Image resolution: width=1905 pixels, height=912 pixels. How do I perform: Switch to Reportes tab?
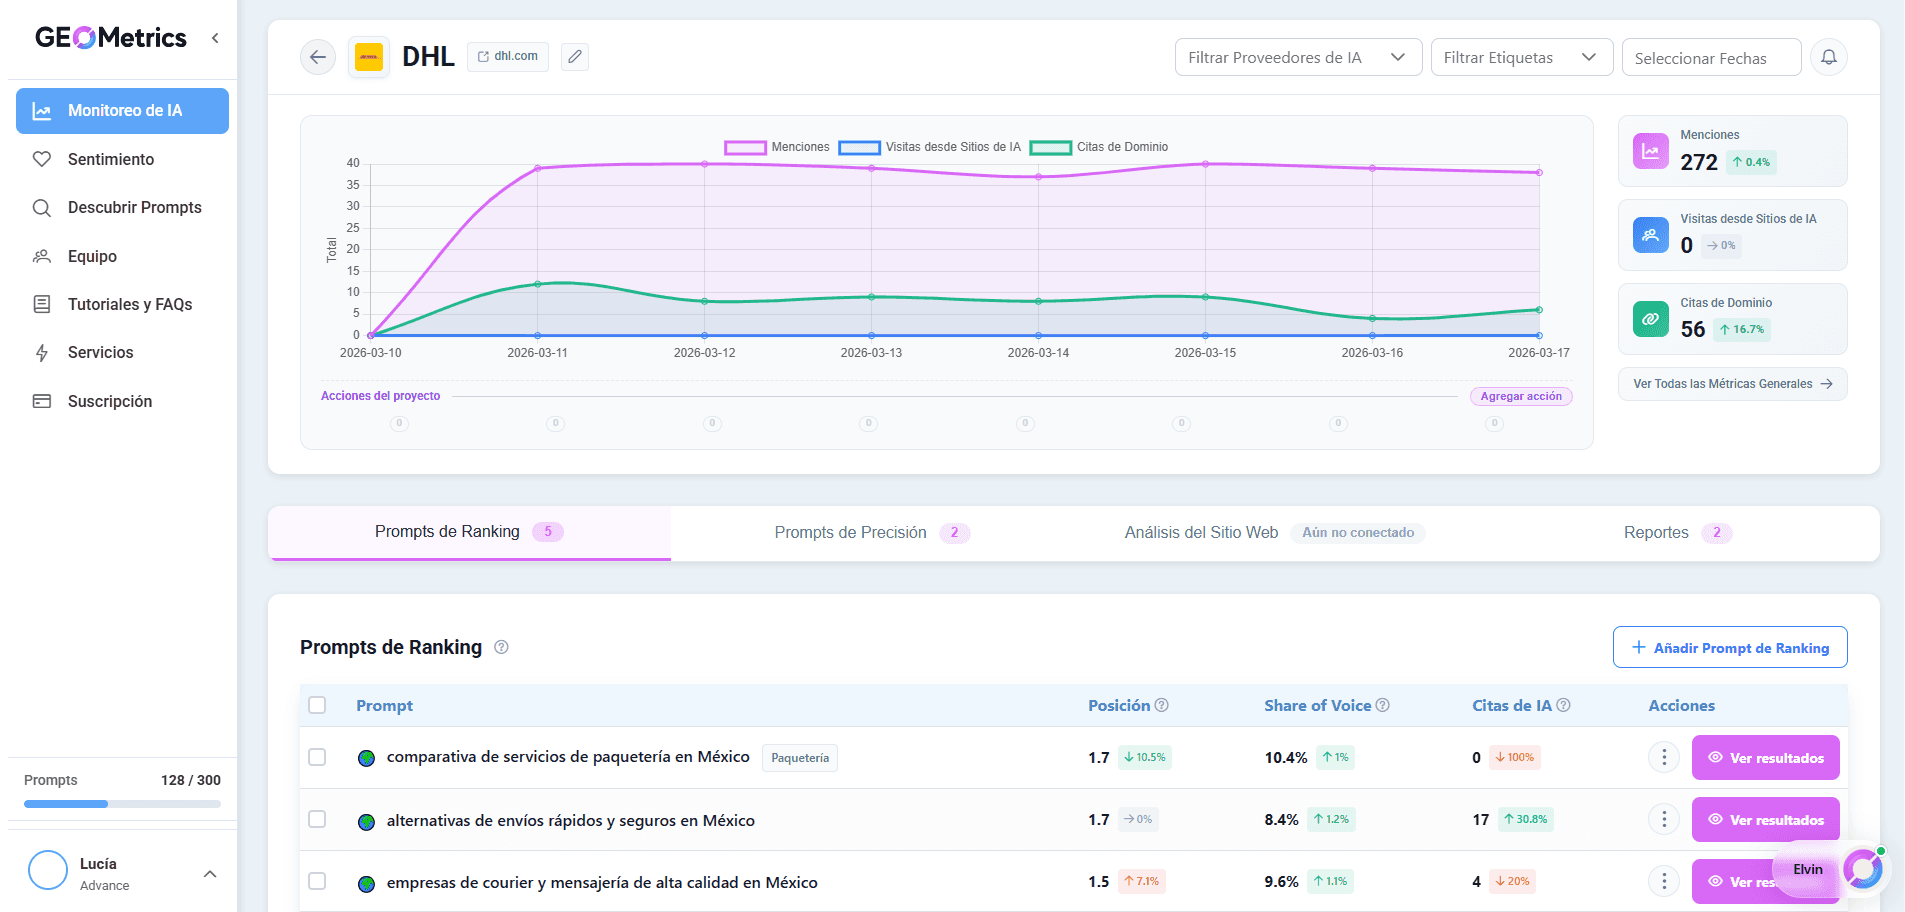1678,533
